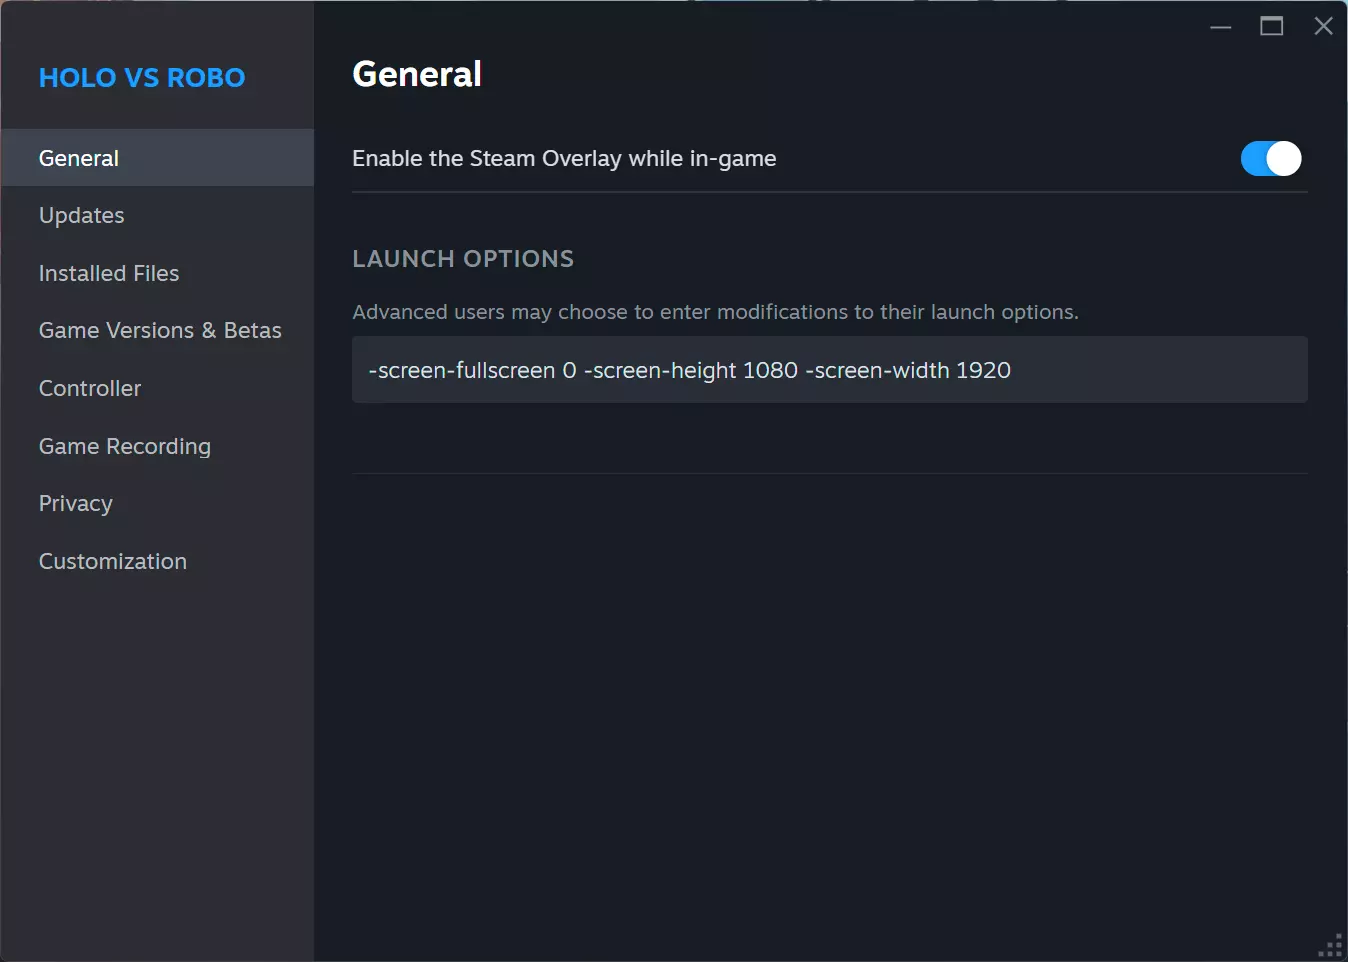1348x962 pixels.
Task: Open Game Versions & Betas settings
Action: 160,331
